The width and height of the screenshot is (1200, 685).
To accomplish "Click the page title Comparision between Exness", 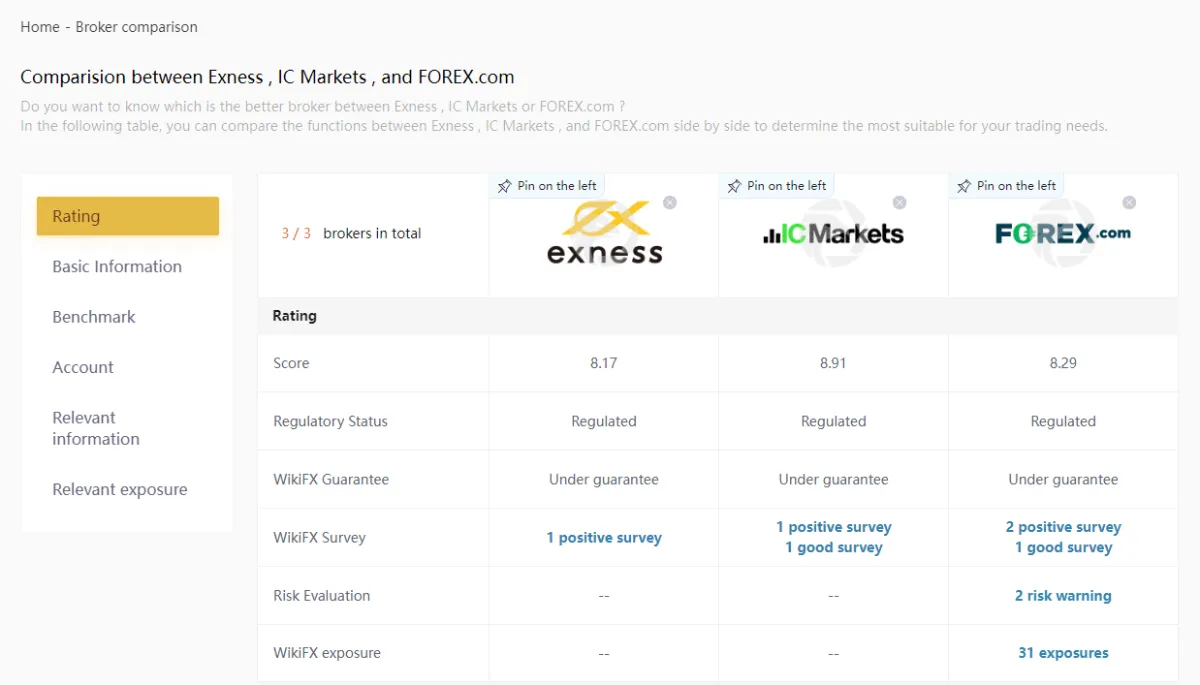I will click(x=267, y=77).
